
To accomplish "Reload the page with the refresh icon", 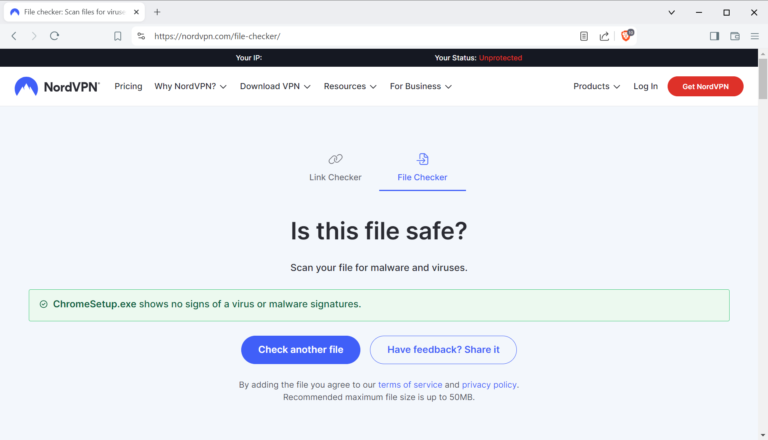I will [55, 36].
